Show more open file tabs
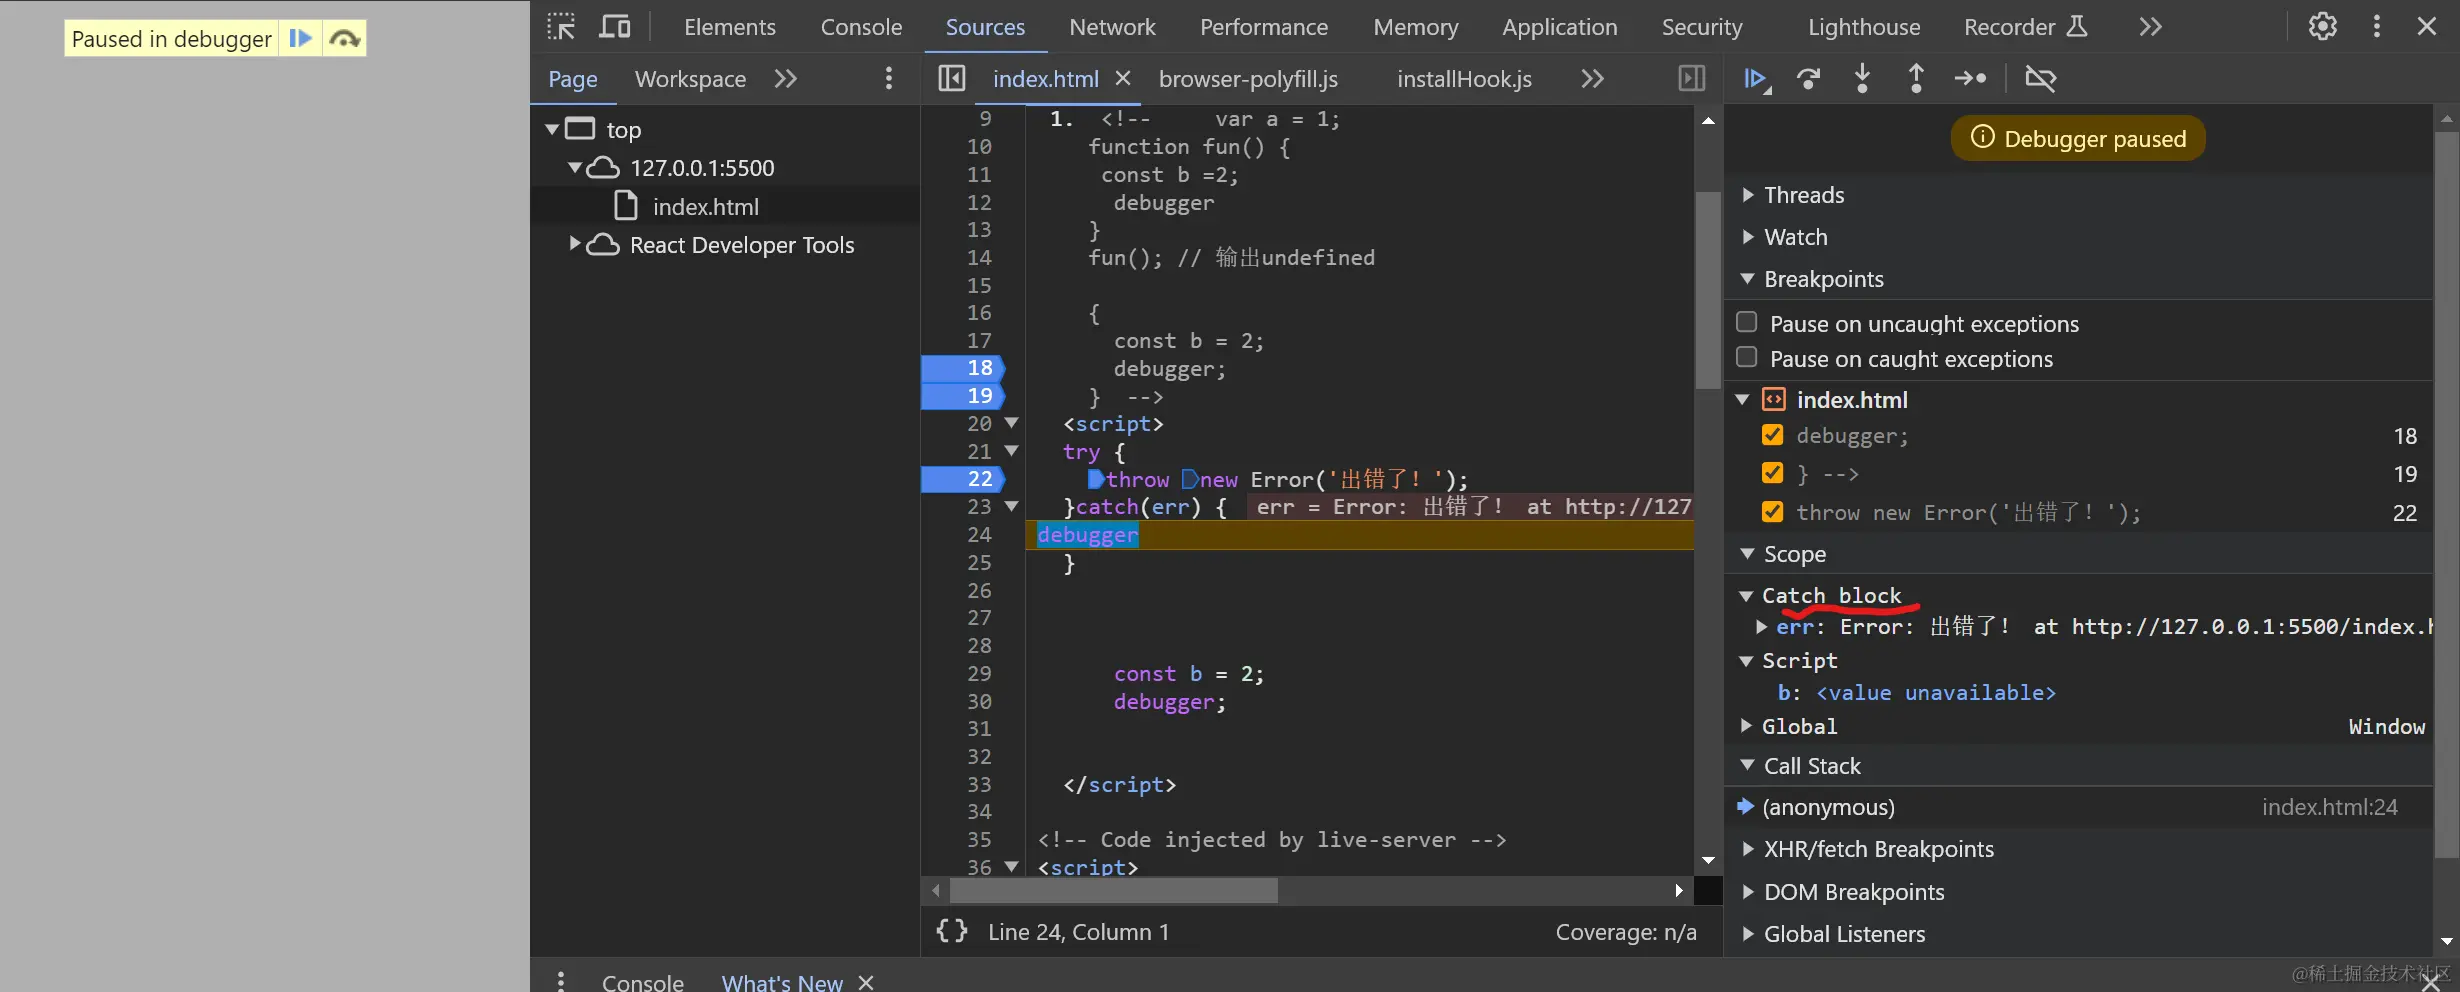The width and height of the screenshot is (2460, 992). coord(1592,78)
